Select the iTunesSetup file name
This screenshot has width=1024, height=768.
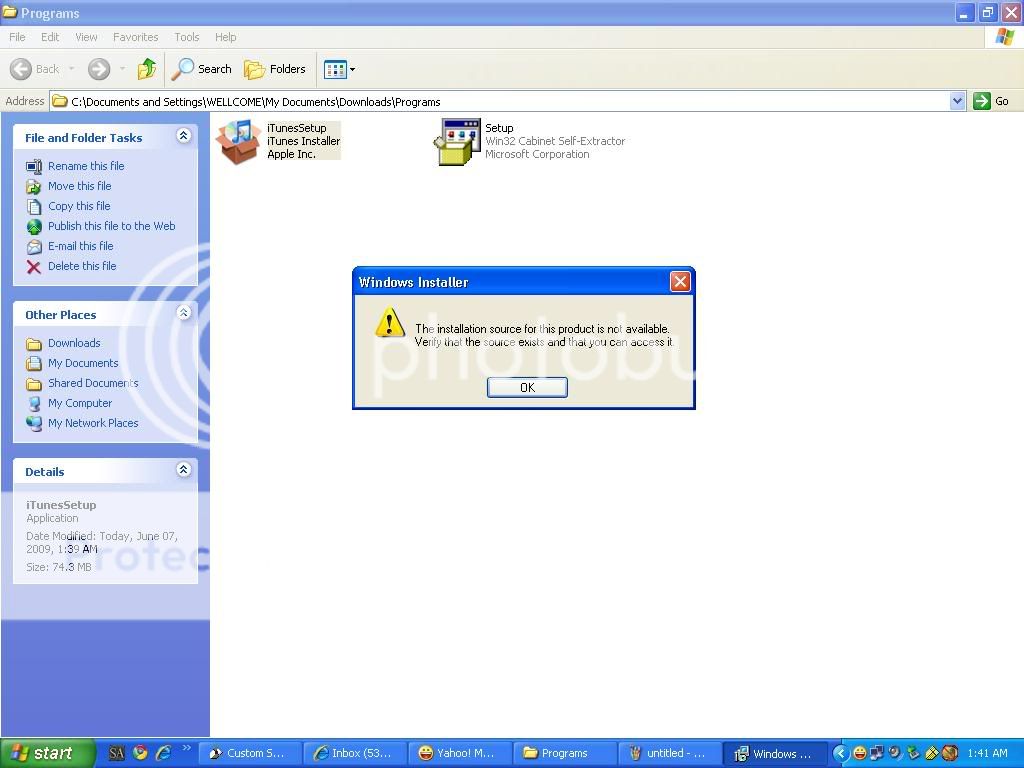click(296, 128)
